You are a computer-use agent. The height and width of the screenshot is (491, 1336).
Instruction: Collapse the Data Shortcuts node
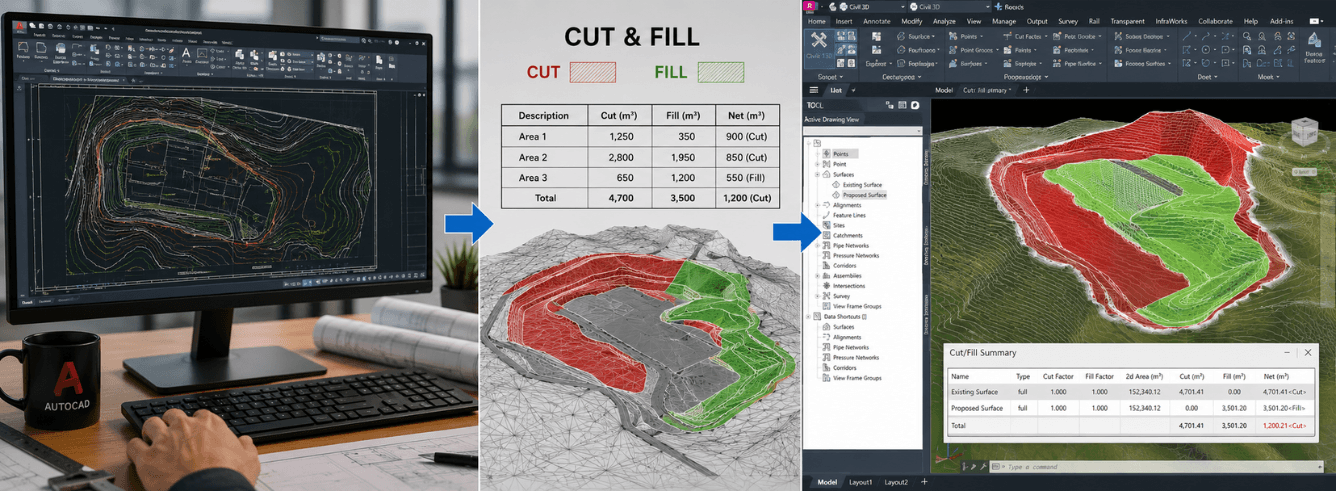click(808, 317)
